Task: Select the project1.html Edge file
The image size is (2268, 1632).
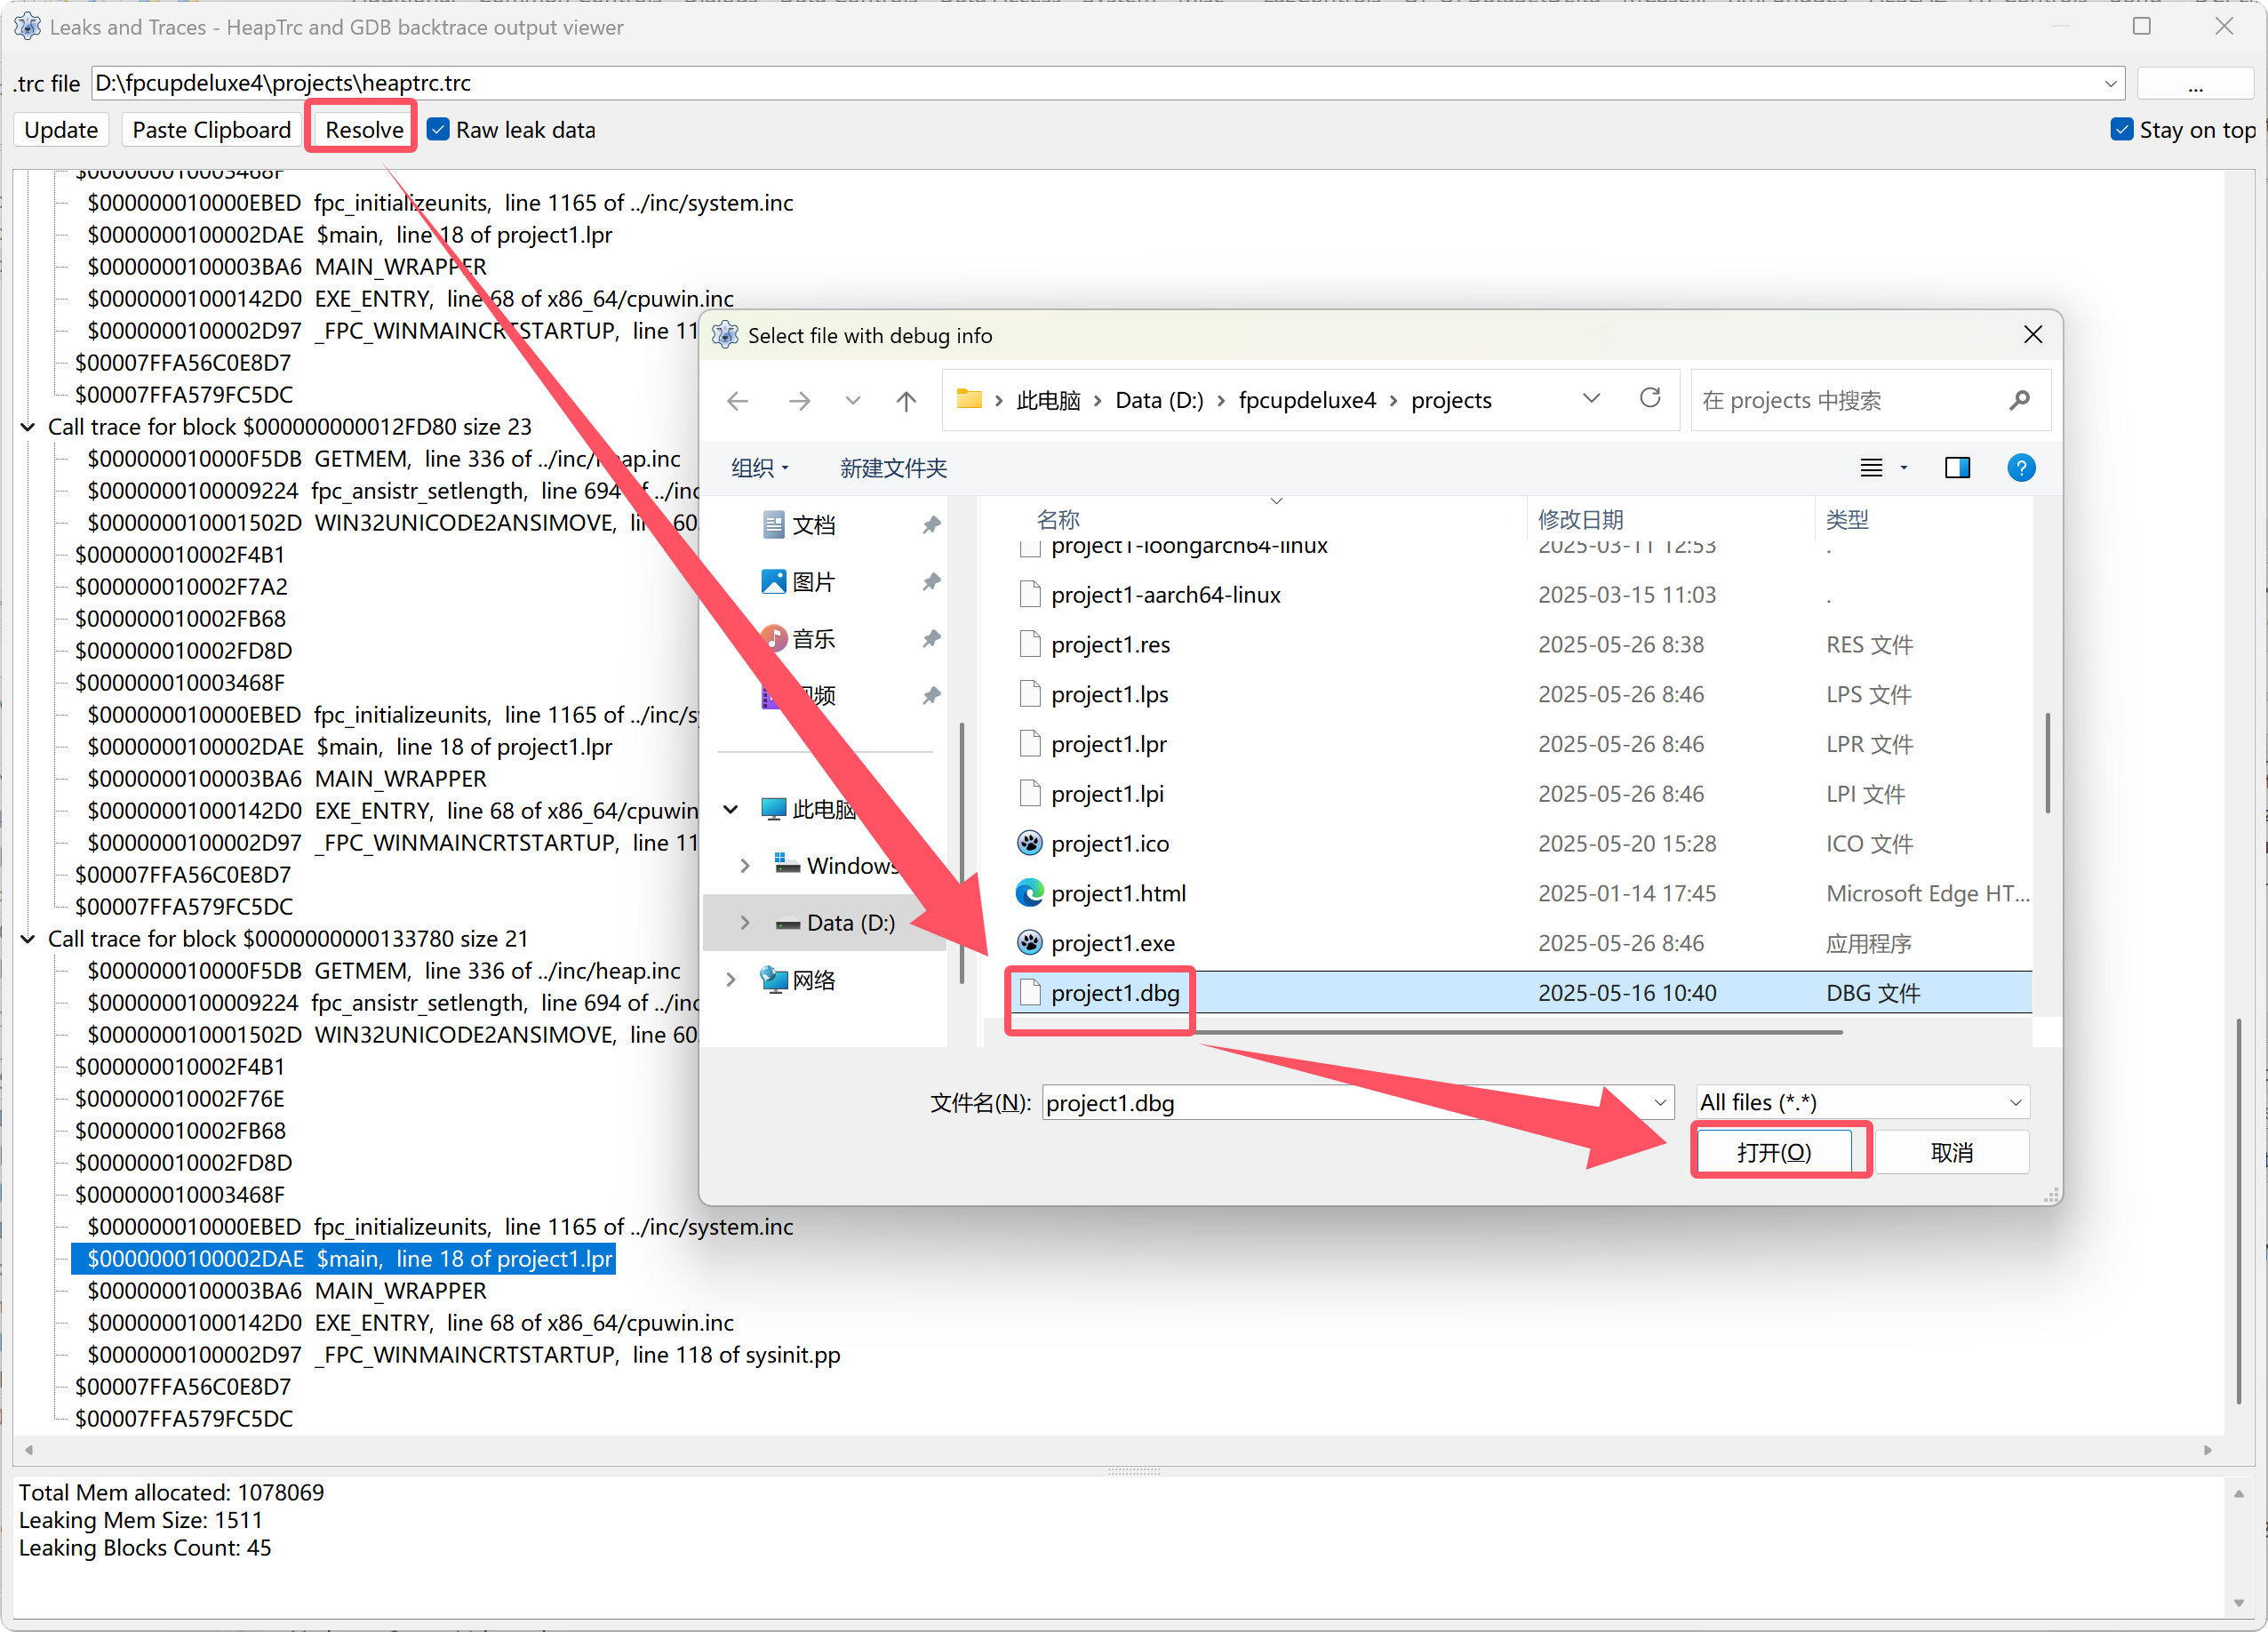Action: click(1118, 893)
